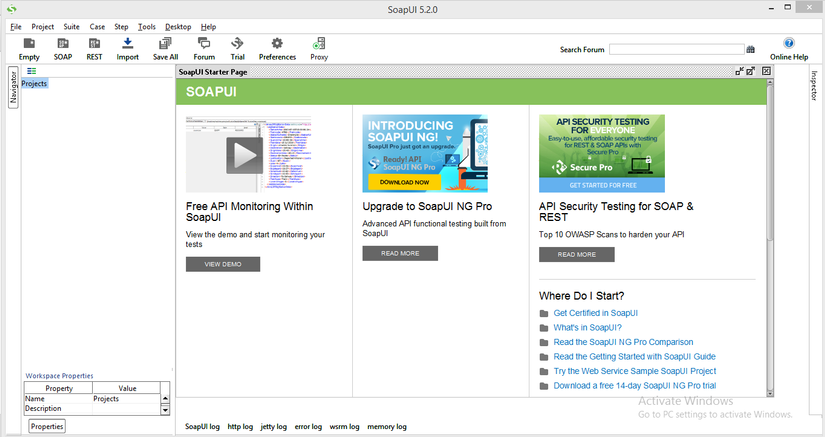
Task: Maximize the starter page internal frame
Action: (x=751, y=71)
